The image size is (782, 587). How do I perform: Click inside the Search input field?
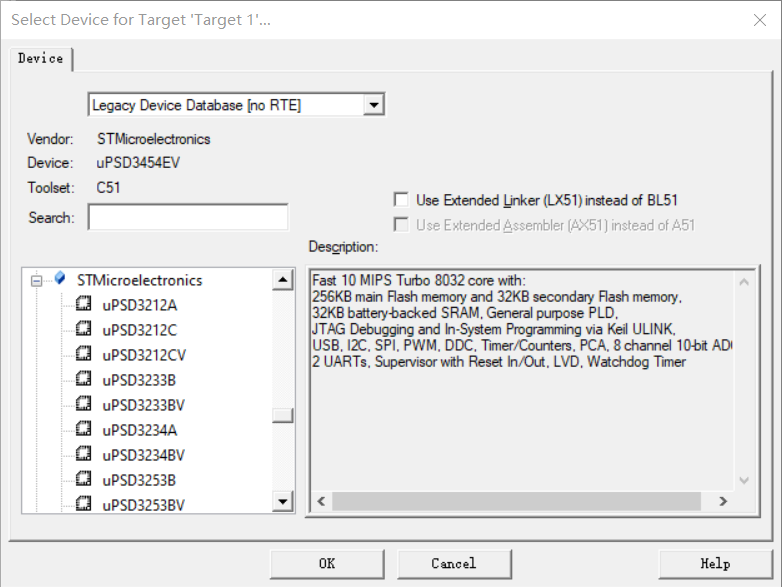188,217
